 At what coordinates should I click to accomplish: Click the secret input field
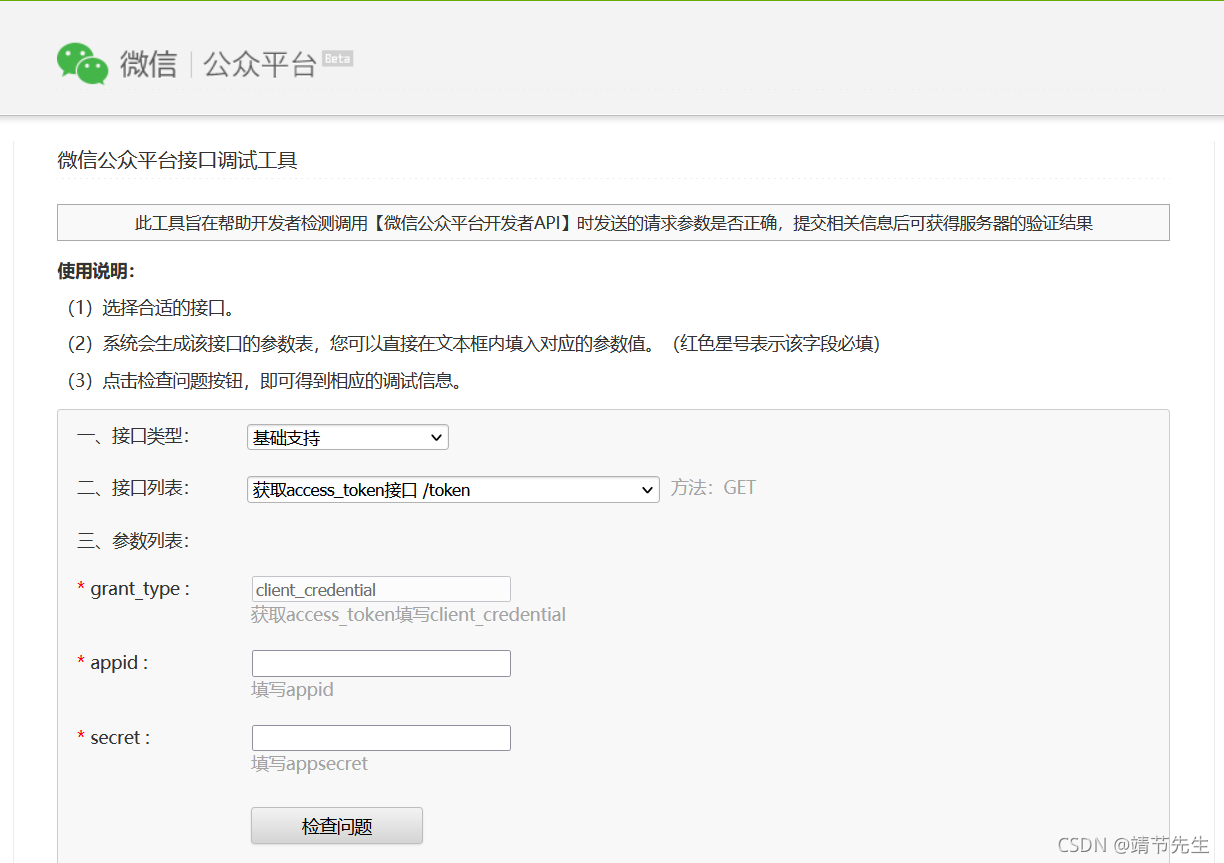coord(381,738)
